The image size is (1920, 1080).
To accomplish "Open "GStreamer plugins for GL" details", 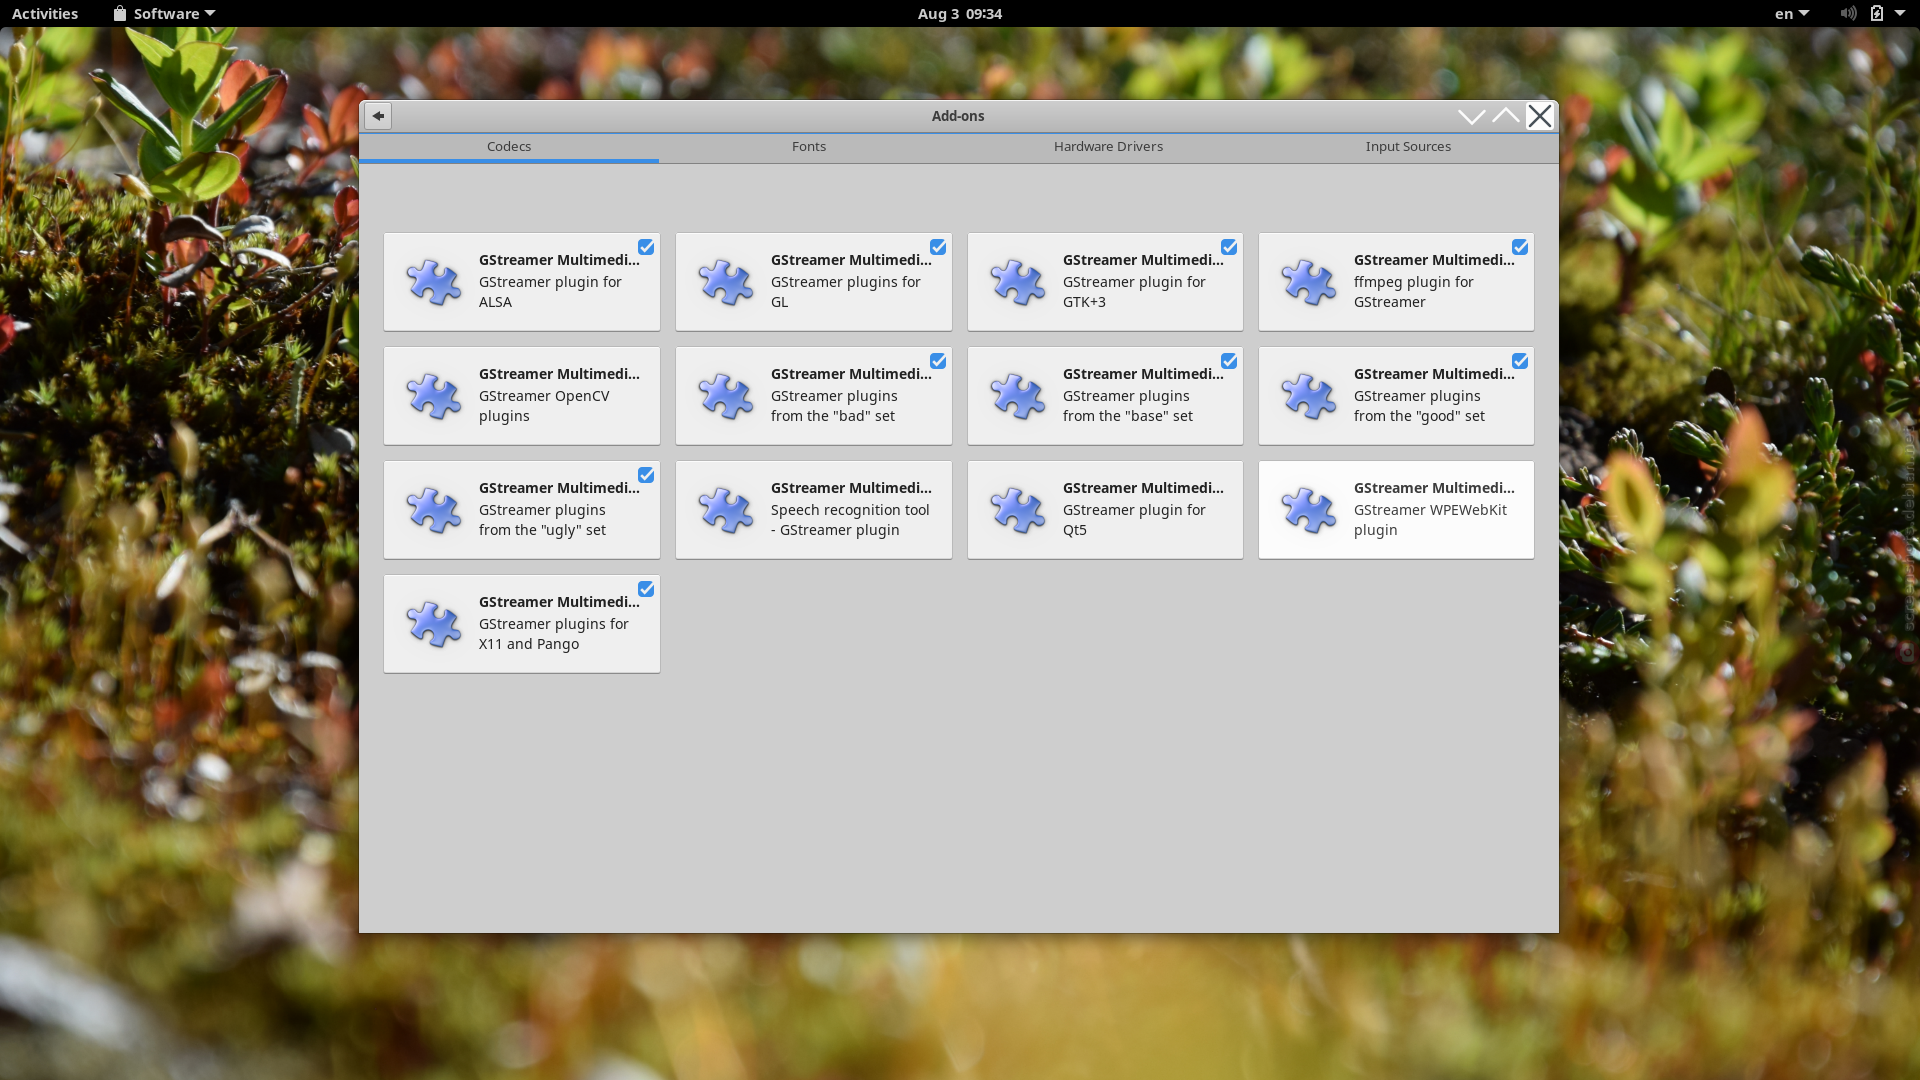I will click(x=813, y=282).
